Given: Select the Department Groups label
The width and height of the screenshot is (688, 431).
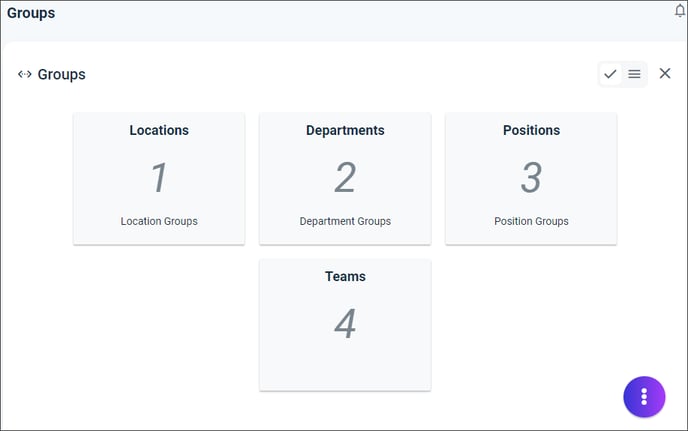Looking at the screenshot, I should (x=345, y=221).
